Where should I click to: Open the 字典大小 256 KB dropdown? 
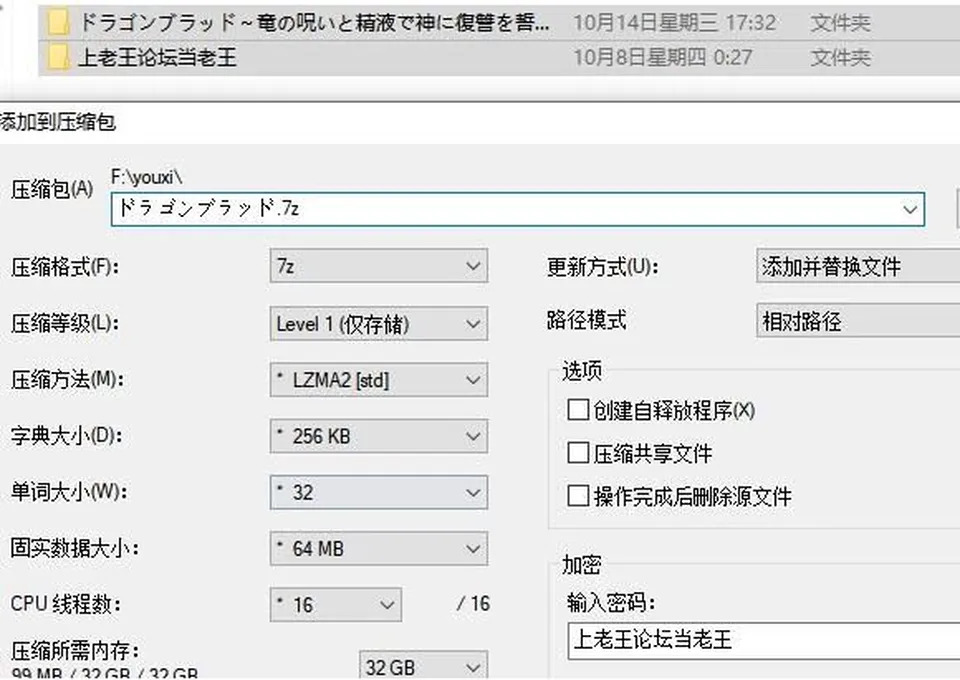point(378,436)
